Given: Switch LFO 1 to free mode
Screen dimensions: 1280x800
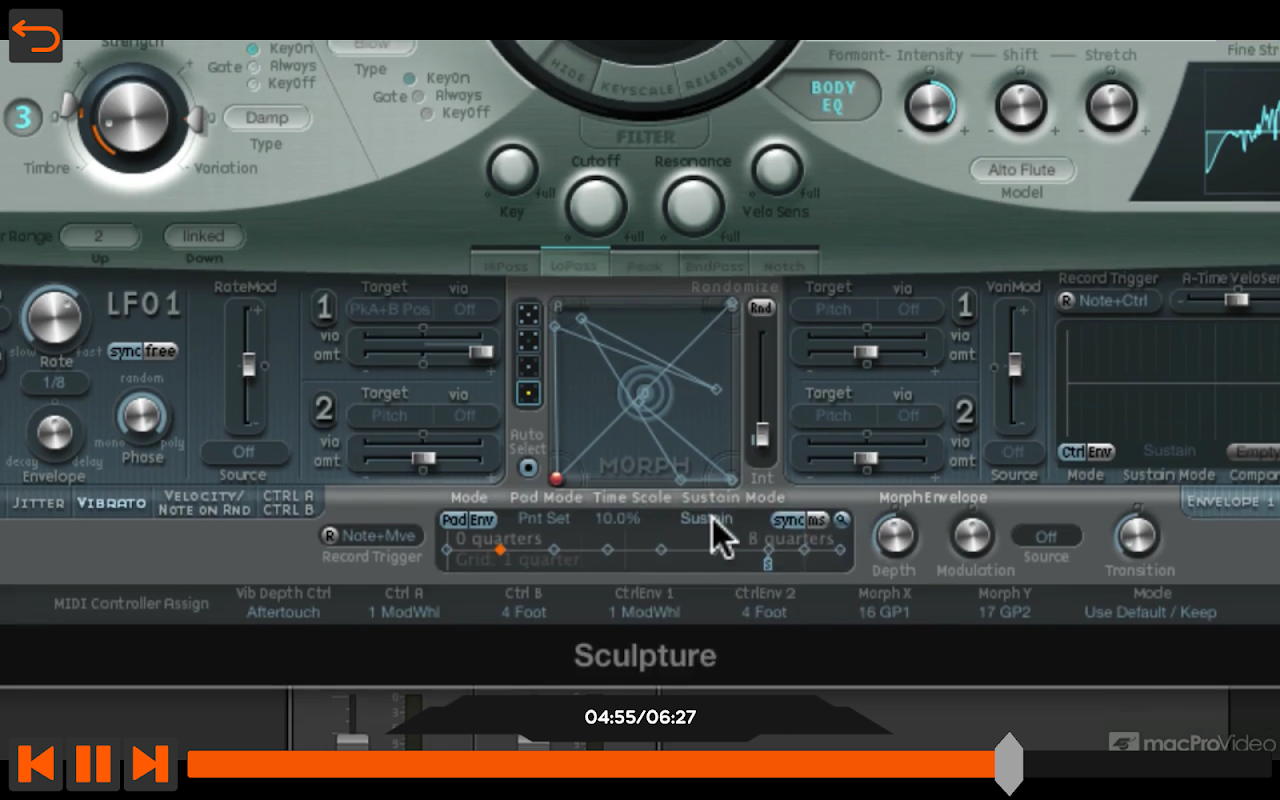Looking at the screenshot, I should click(x=160, y=351).
